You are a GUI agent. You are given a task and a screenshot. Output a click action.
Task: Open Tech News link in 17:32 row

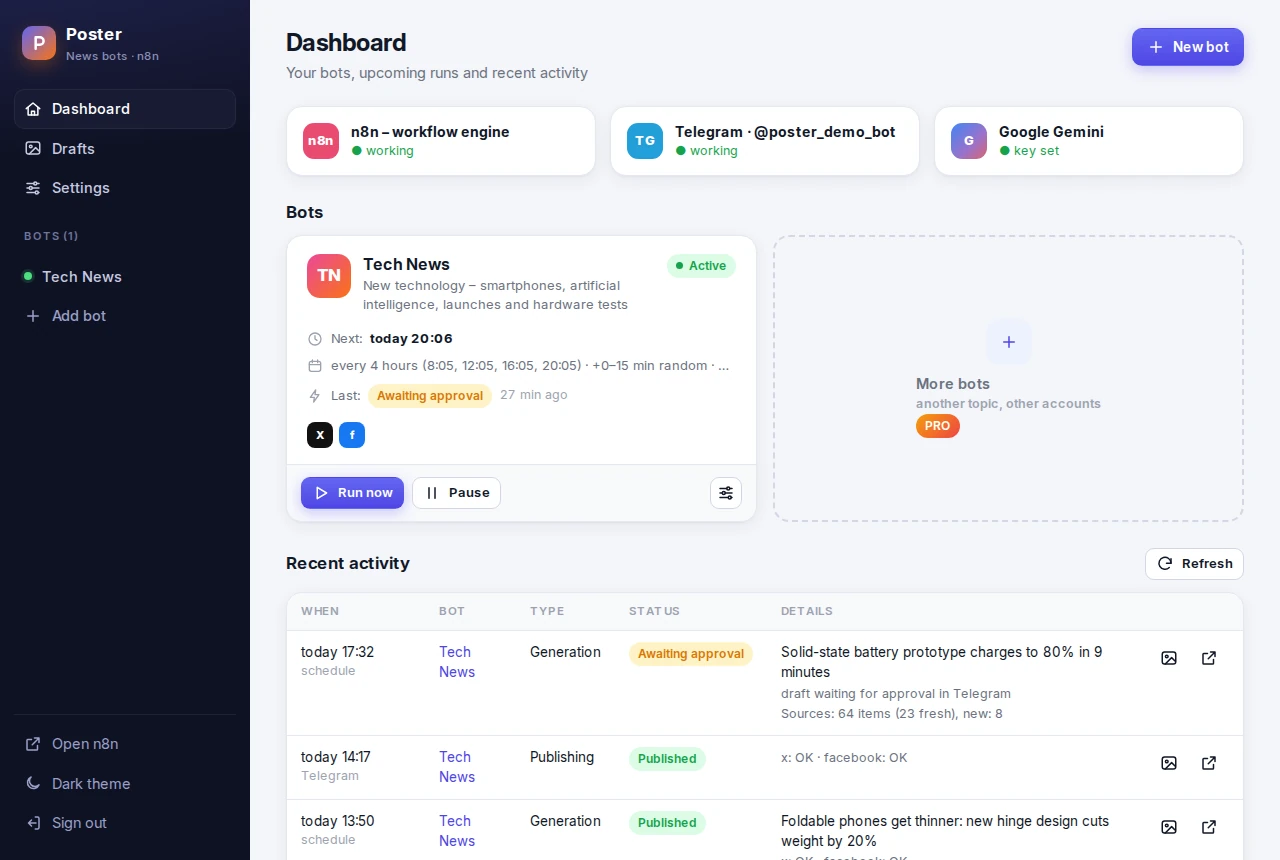[x=456, y=662]
